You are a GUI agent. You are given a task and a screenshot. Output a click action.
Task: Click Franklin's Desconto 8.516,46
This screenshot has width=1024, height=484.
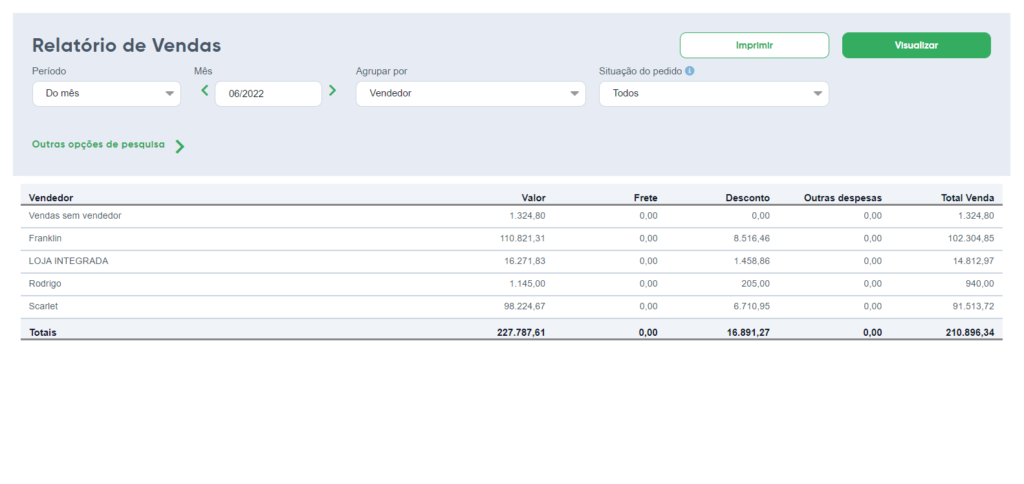pos(752,238)
